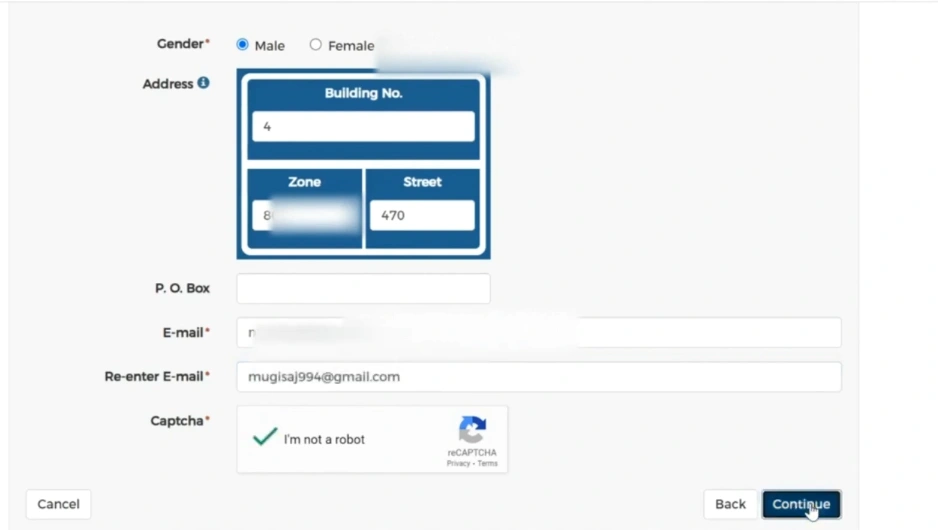Screen dimensions: 938x530
Task: Choose the Female gender radio button
Action: pyautogui.click(x=316, y=44)
